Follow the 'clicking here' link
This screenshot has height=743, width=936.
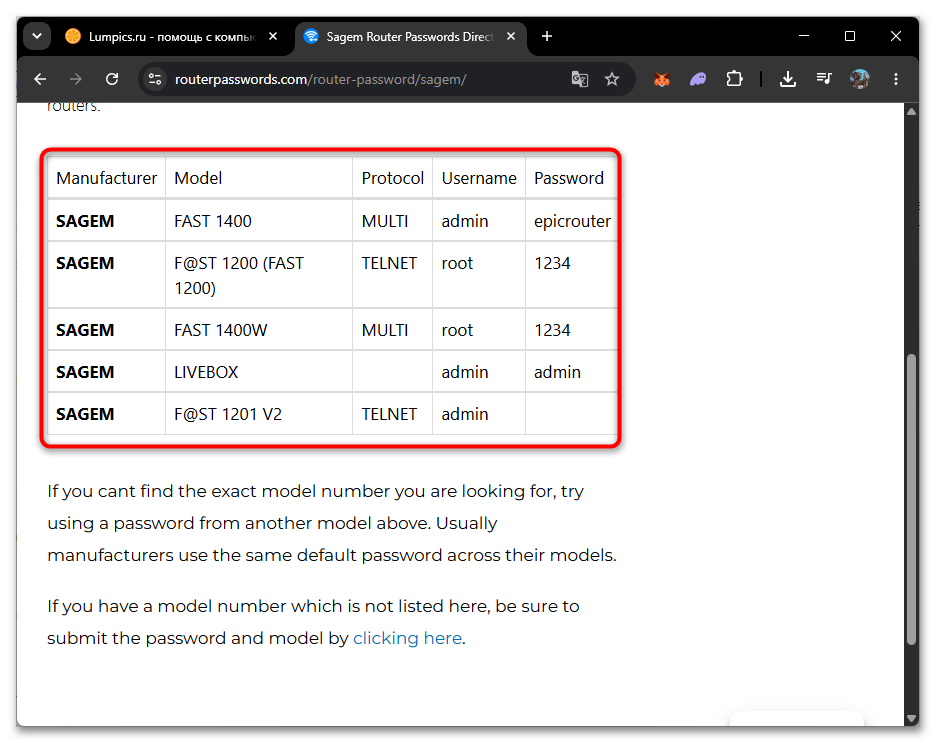point(407,638)
